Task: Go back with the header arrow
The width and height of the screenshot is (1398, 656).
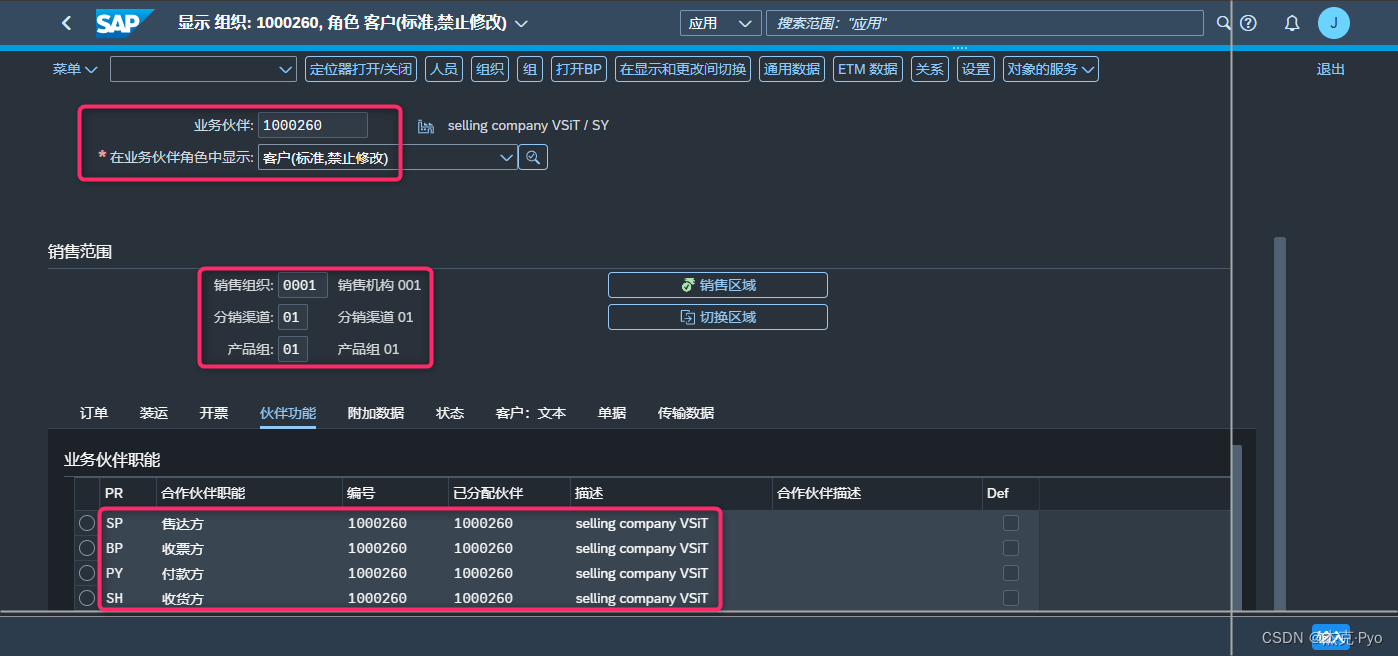Action: pos(67,22)
